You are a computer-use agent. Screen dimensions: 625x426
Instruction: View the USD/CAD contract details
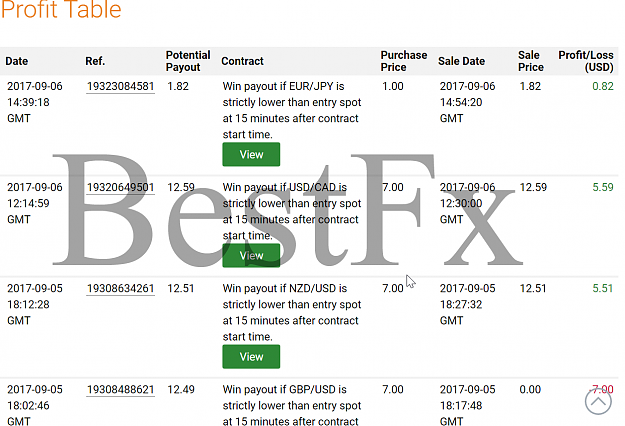click(251, 255)
